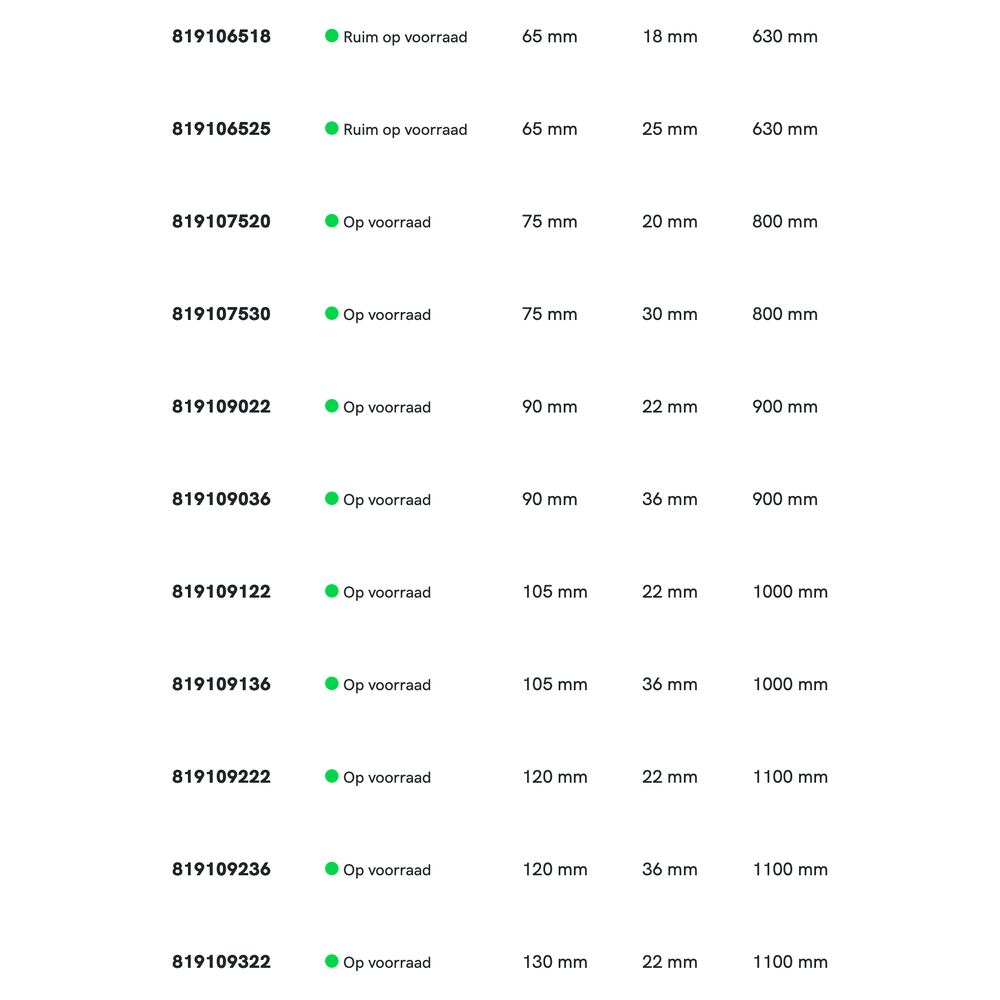Open article number 819107530
Screen dimensions: 1000x1000
pyautogui.click(x=221, y=314)
